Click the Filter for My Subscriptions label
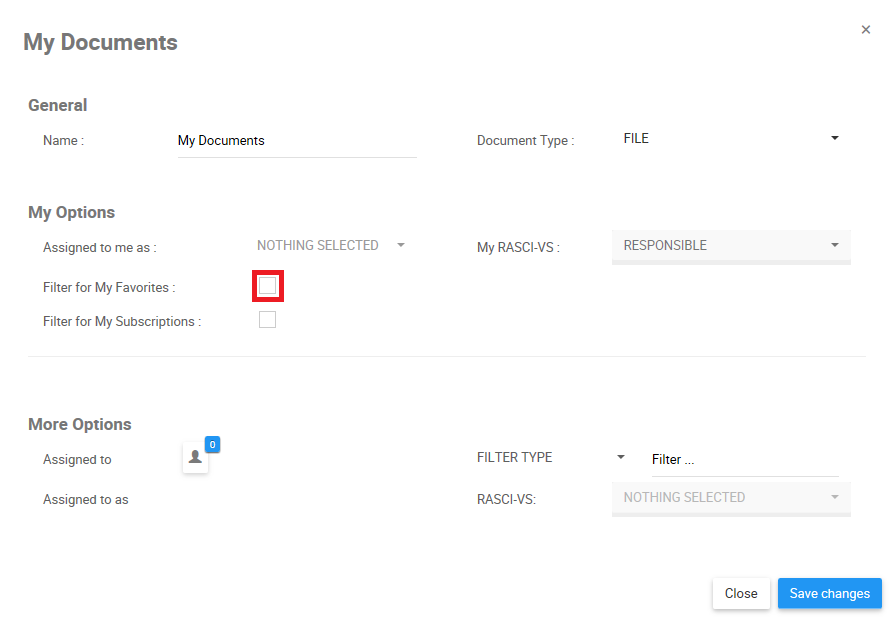The height and width of the screenshot is (623, 896). coord(122,322)
